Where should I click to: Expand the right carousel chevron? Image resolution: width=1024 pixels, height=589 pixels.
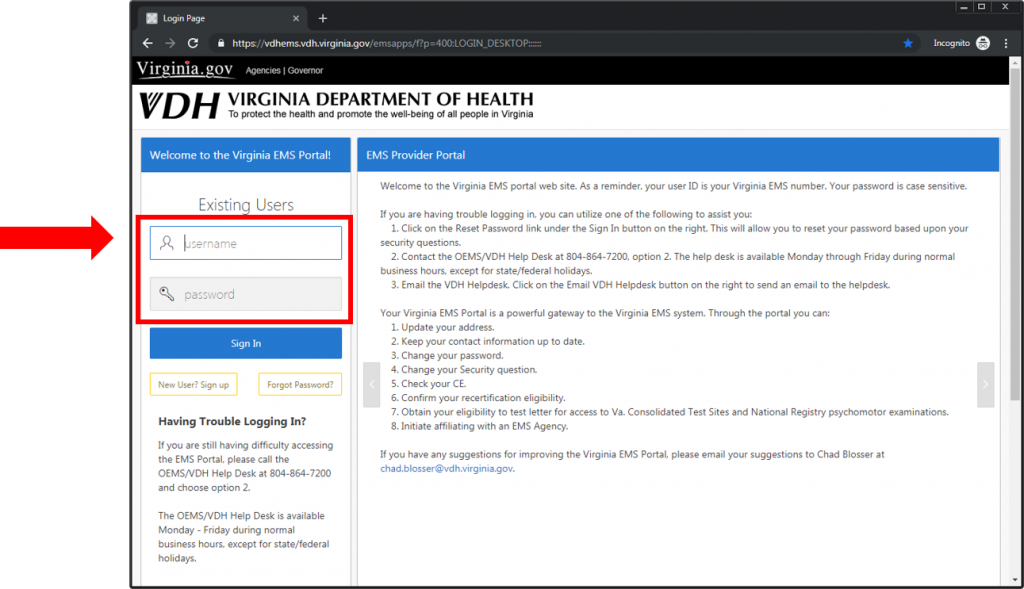tap(985, 384)
